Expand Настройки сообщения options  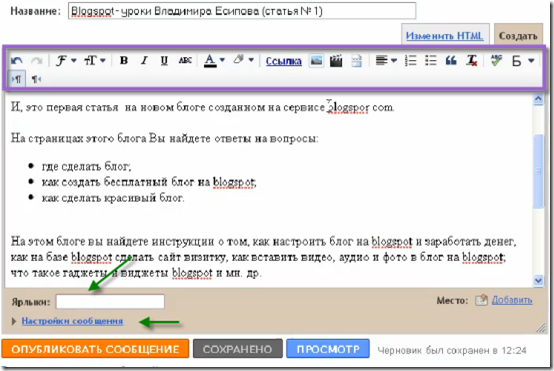pyautogui.click(x=14, y=321)
